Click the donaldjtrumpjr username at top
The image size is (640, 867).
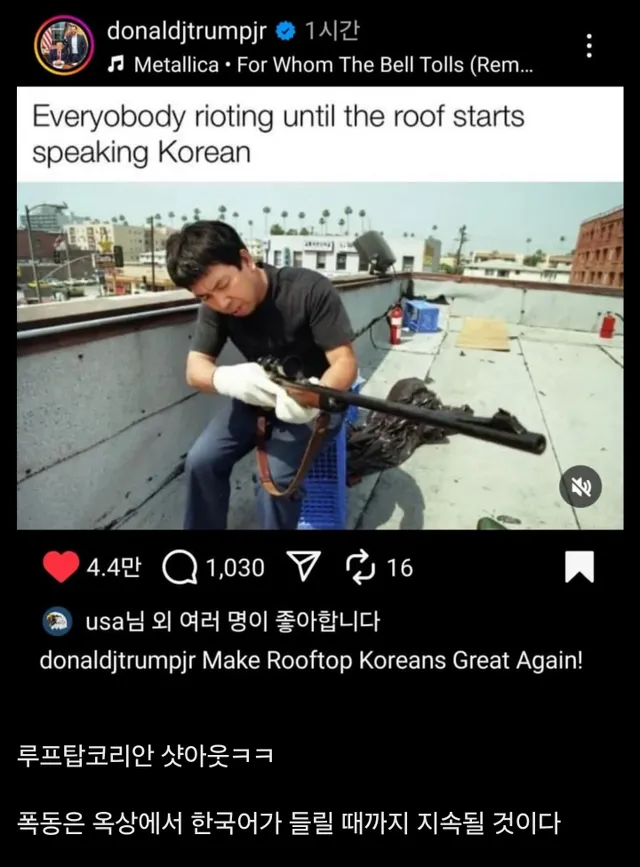[187, 31]
